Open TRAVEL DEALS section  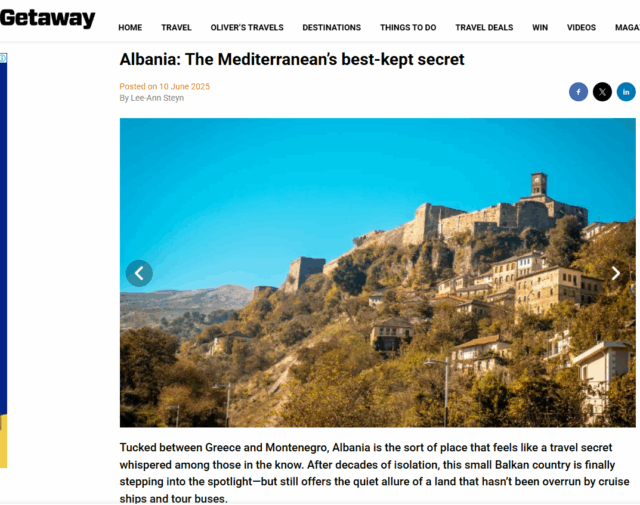(484, 27)
